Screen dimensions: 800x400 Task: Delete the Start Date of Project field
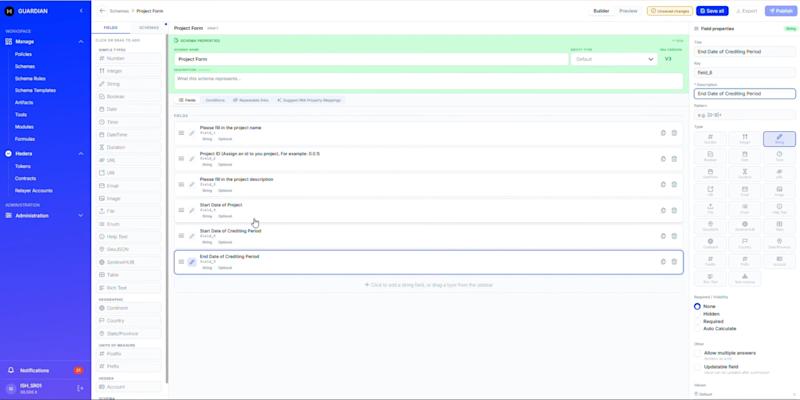point(674,210)
